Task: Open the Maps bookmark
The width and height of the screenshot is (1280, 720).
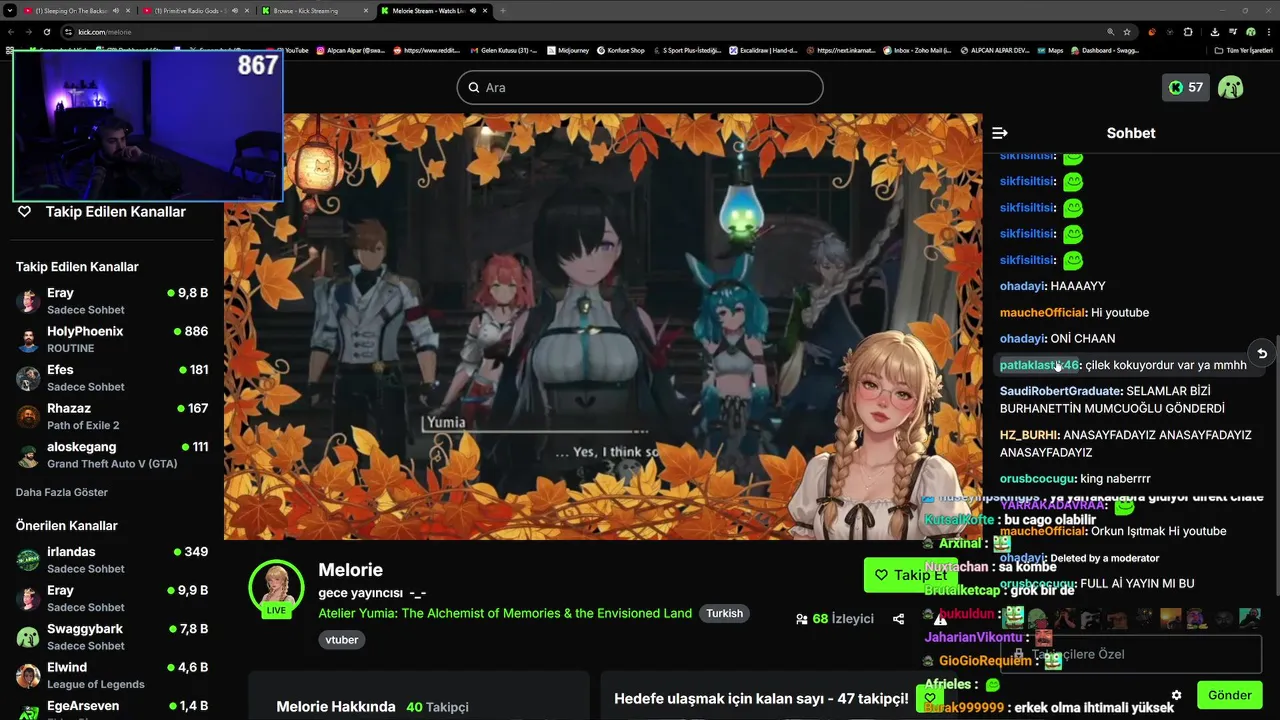Action: click(x=1049, y=50)
